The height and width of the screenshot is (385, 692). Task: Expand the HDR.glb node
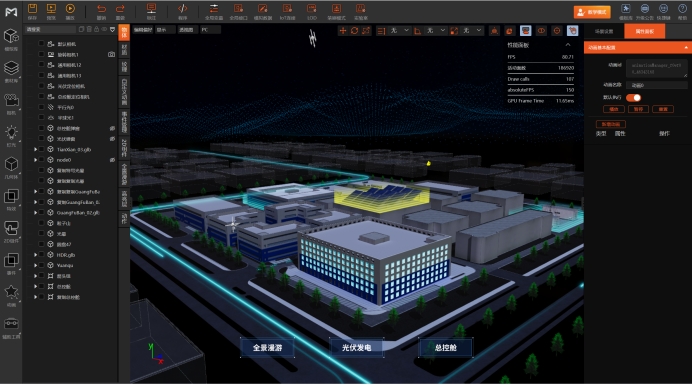(35, 255)
